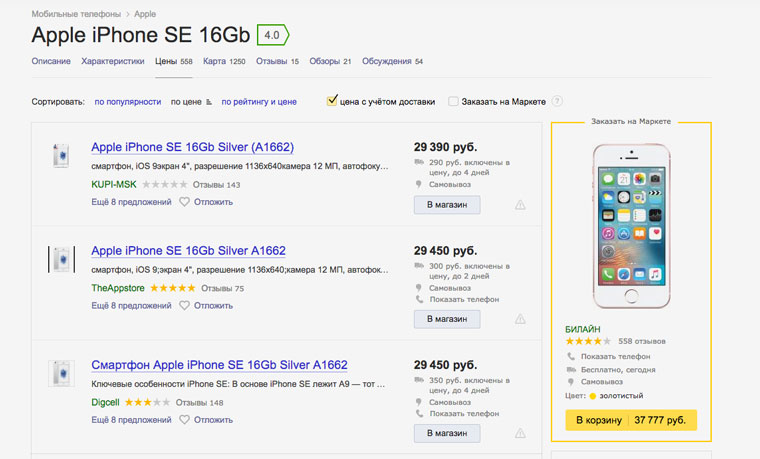Viewport: 760px width, 459px height.
Task: Report Digcell offer via warning triangle icon
Action: (520, 433)
